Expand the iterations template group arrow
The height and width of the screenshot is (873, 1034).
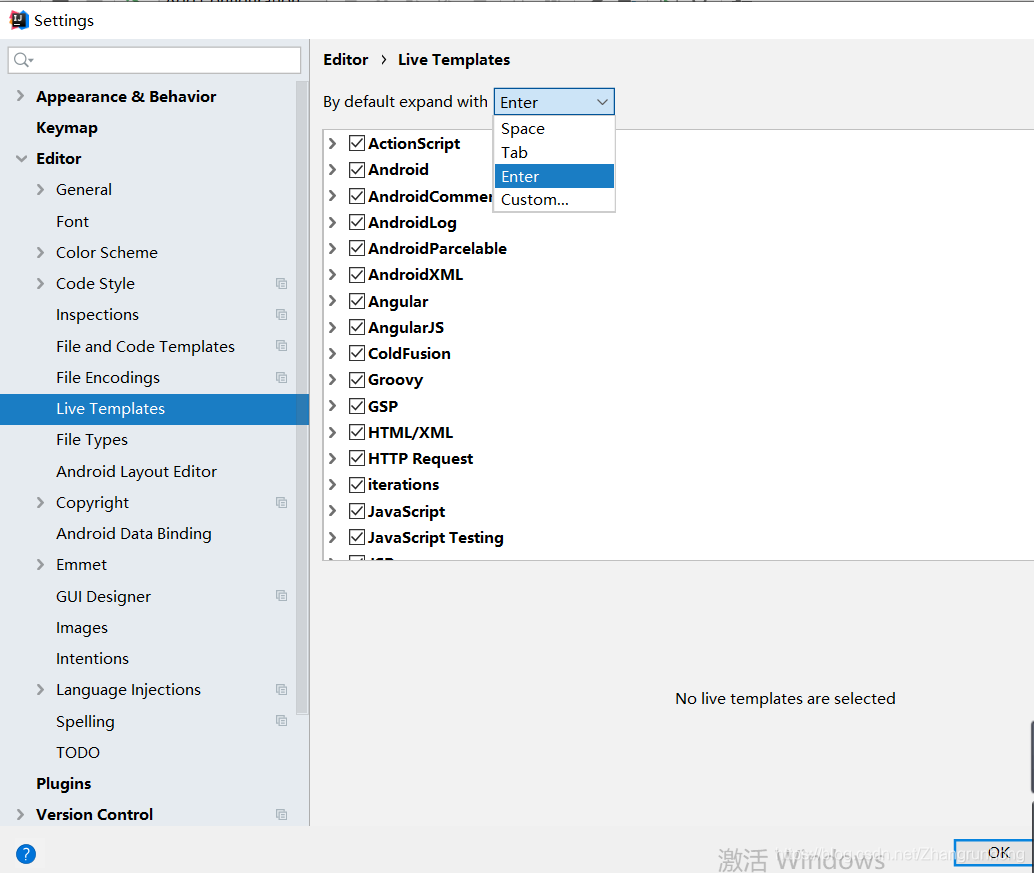[x=333, y=485]
